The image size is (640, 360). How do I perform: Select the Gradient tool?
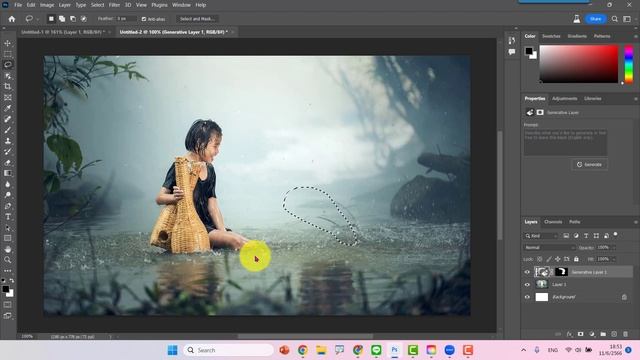pos(7,173)
